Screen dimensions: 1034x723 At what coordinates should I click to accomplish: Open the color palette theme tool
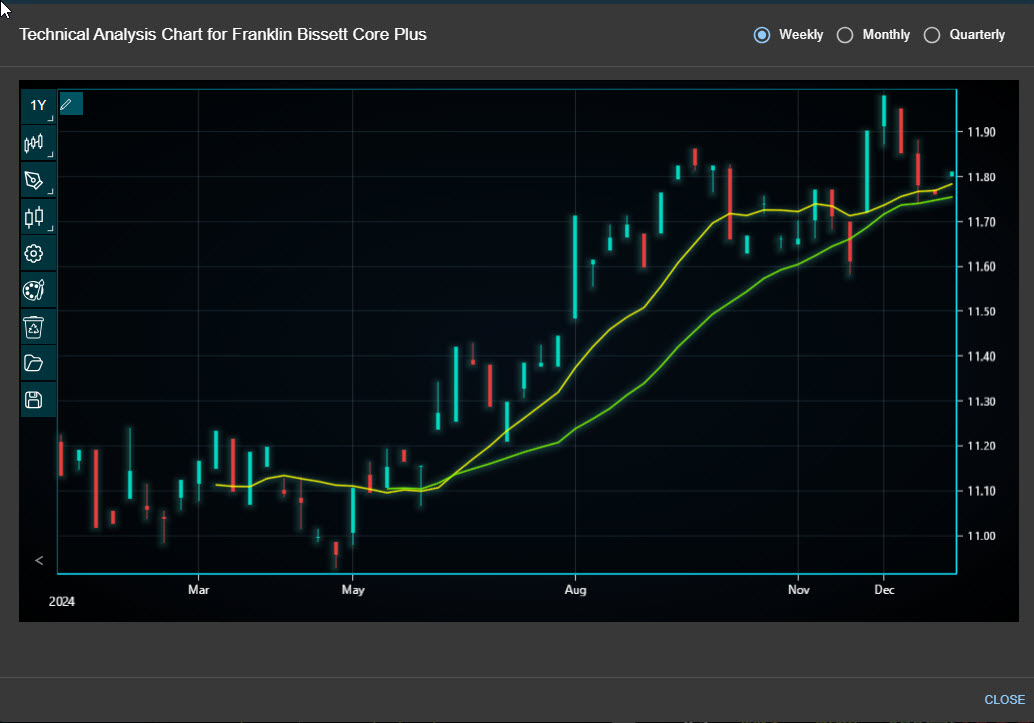coord(34,290)
